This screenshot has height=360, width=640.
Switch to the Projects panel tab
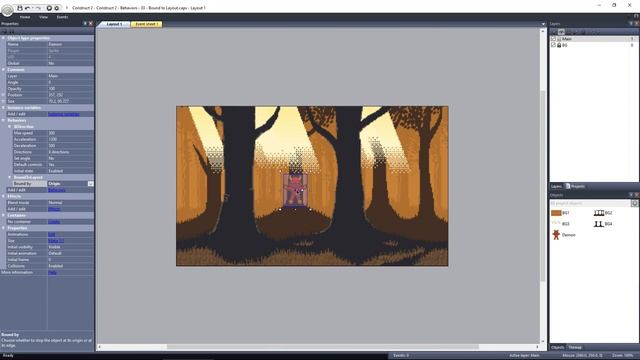pyautogui.click(x=576, y=186)
